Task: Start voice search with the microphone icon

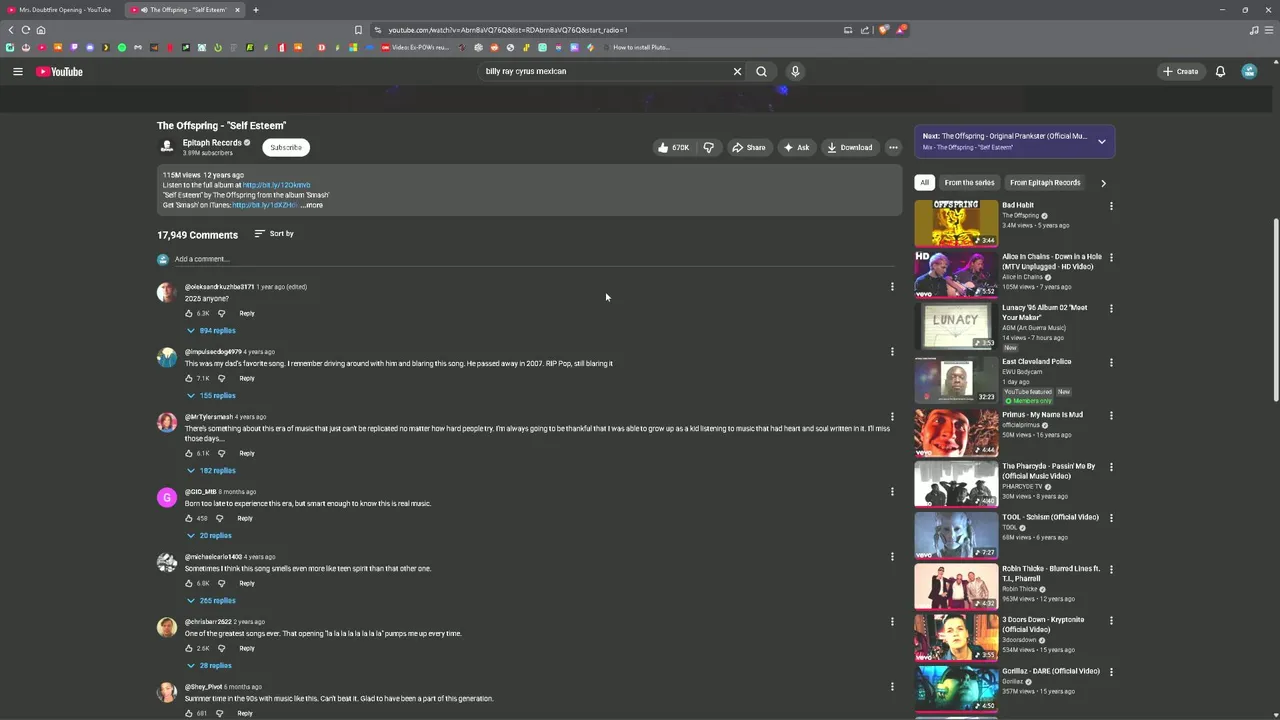Action: click(795, 71)
